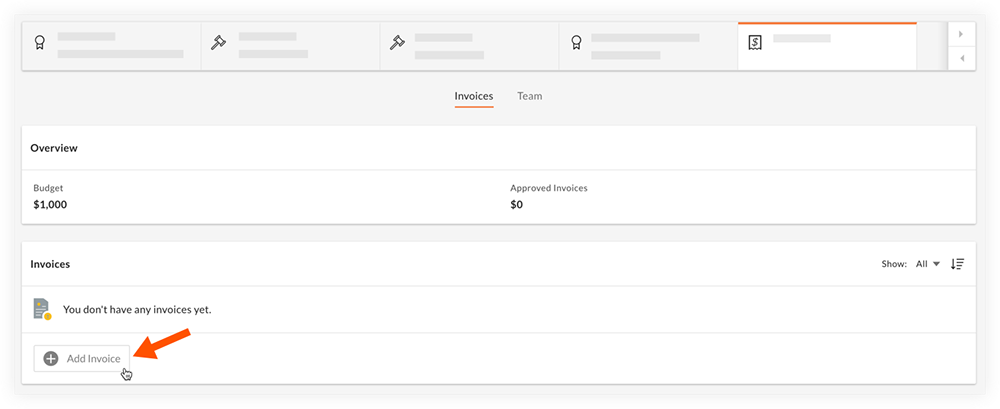Viewport: 1000px width, 409px height.
Task: Open the first award ribbon project tab
Action: pos(112,46)
